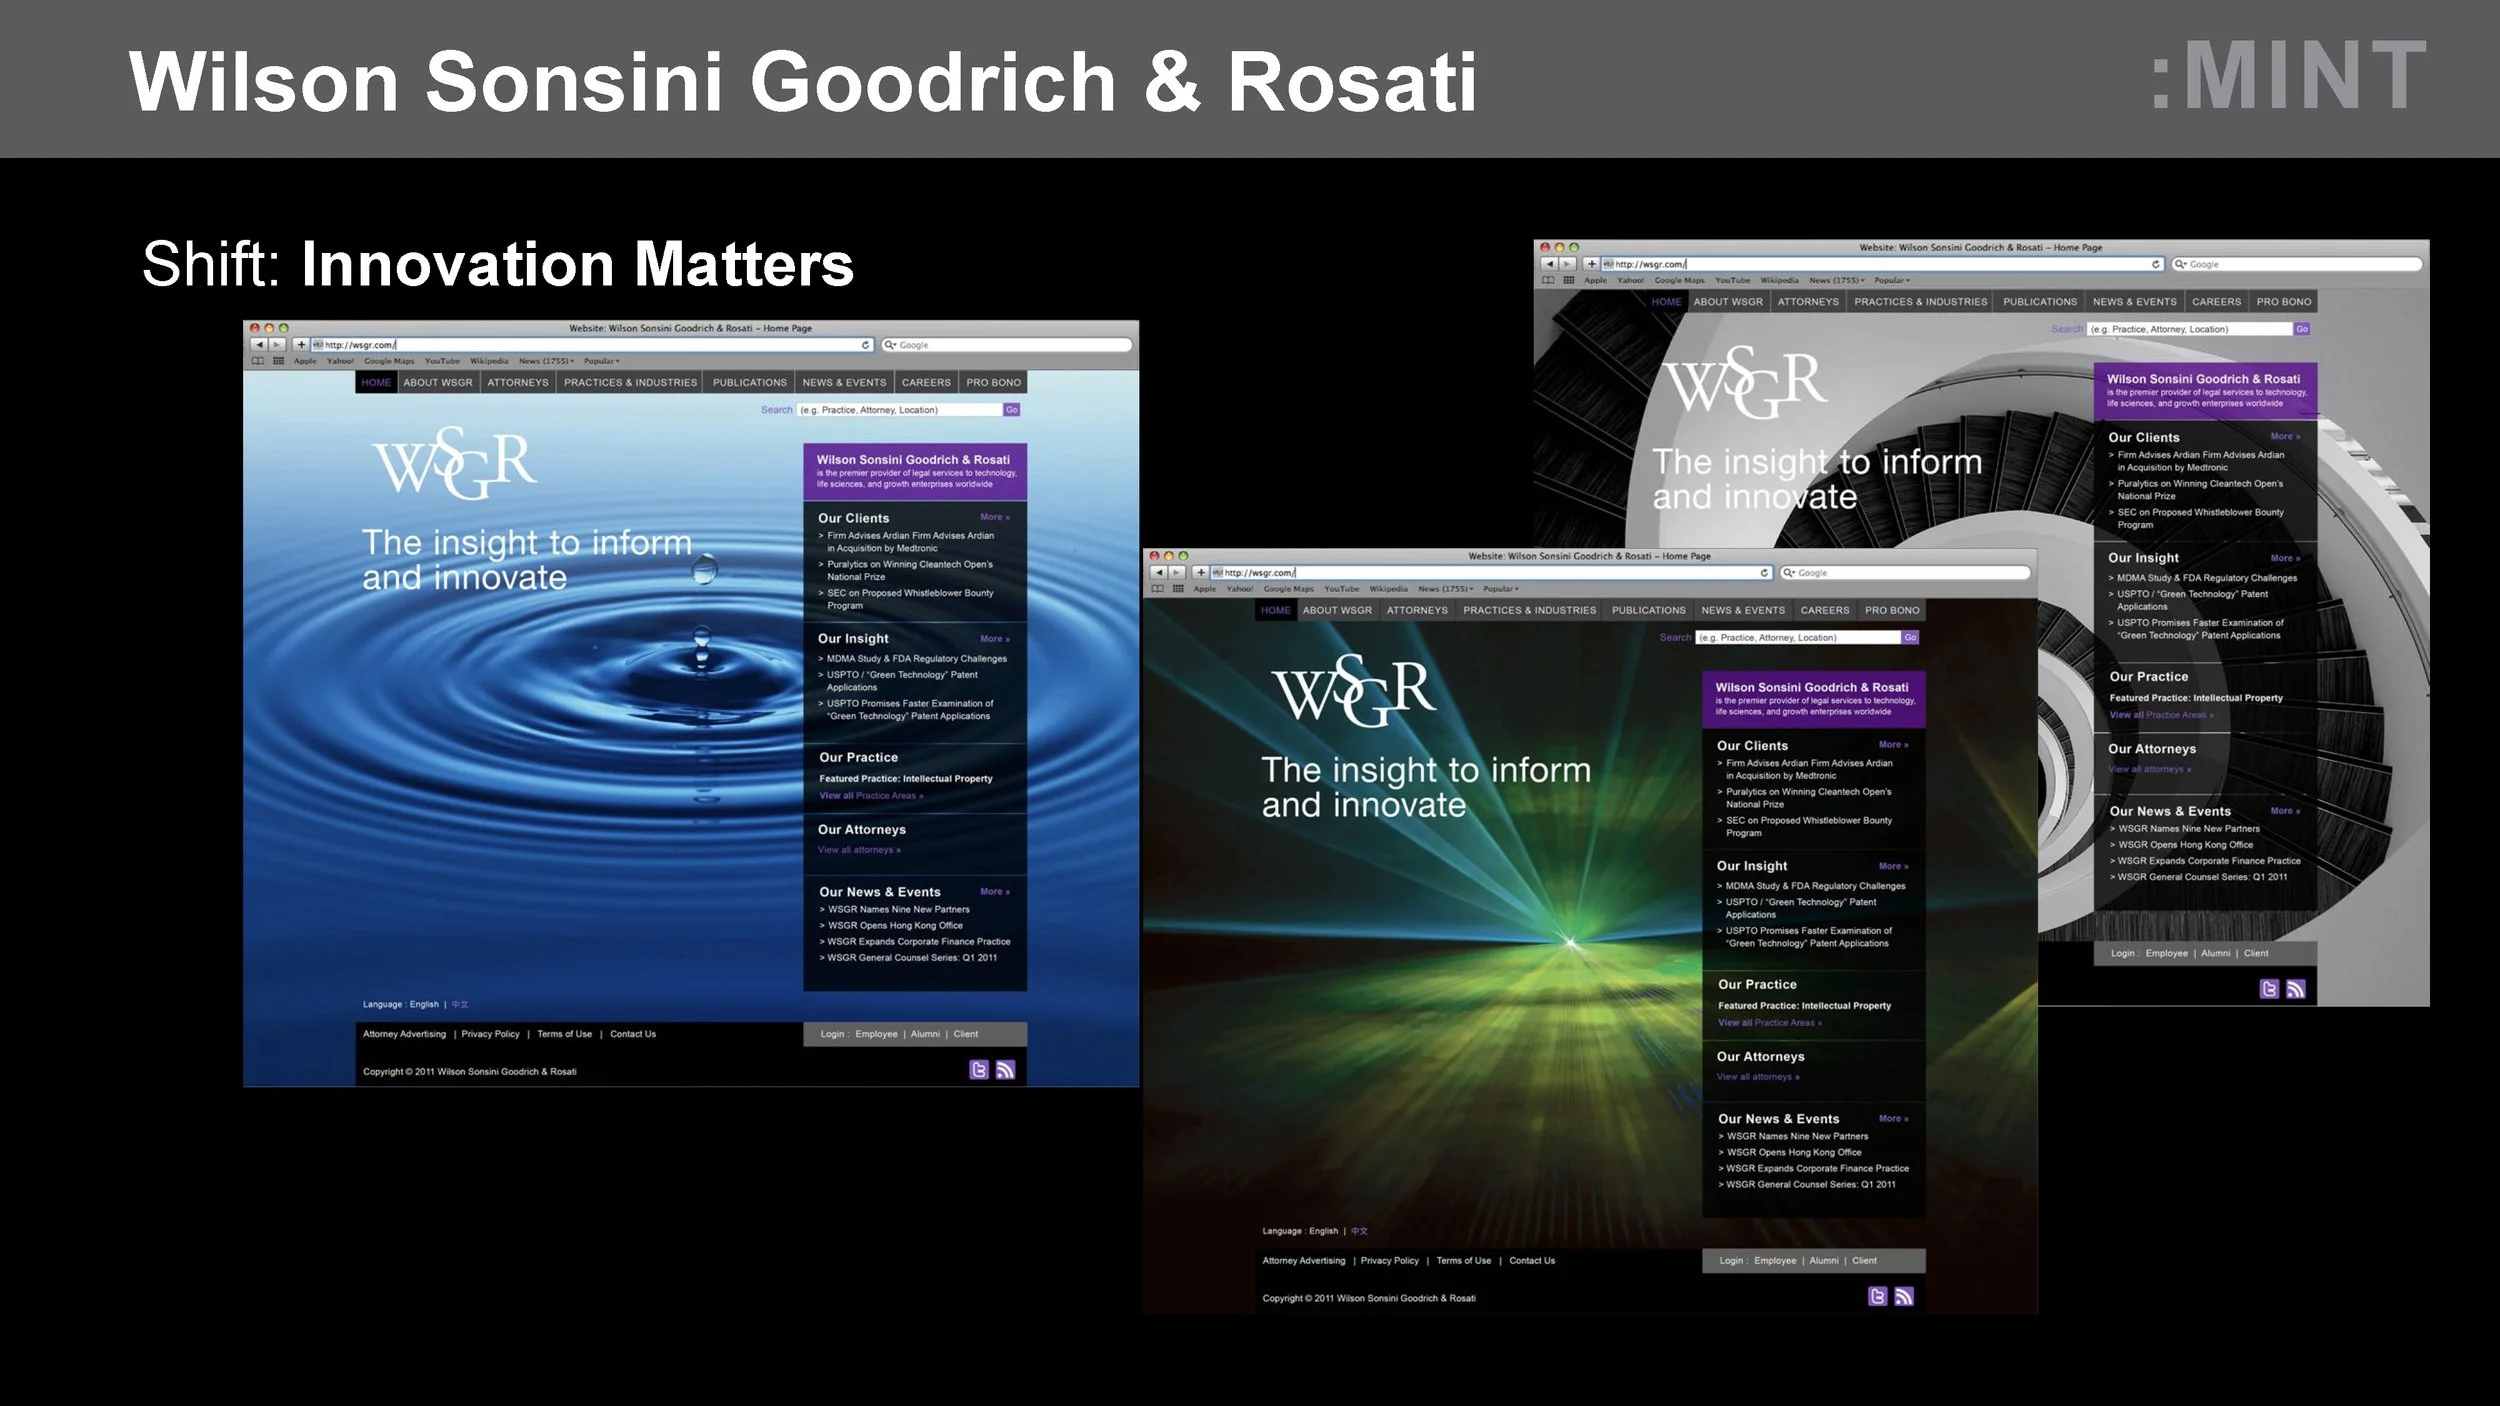Expand Popular bookmarks dropdown in green laser browser
The image size is (2500, 1406).
1500,589
